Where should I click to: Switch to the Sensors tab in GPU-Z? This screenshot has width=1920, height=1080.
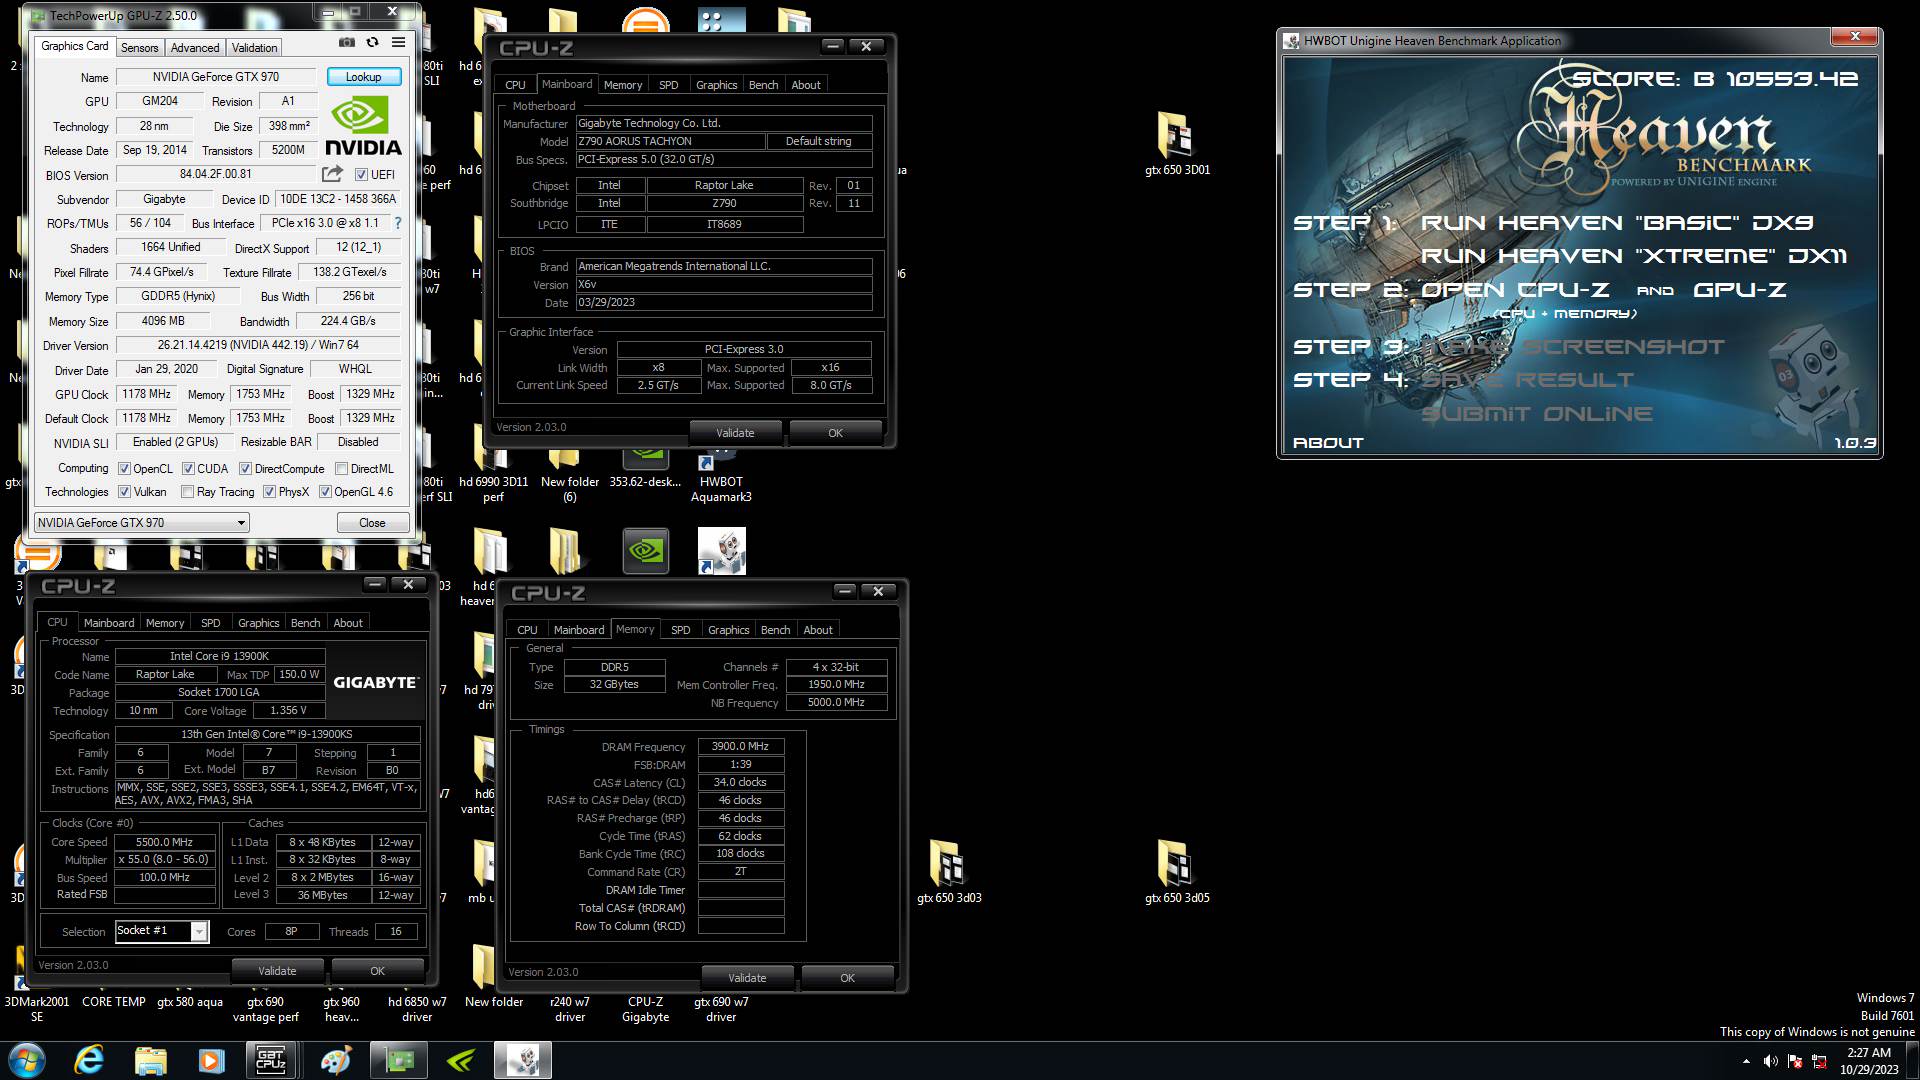[139, 47]
